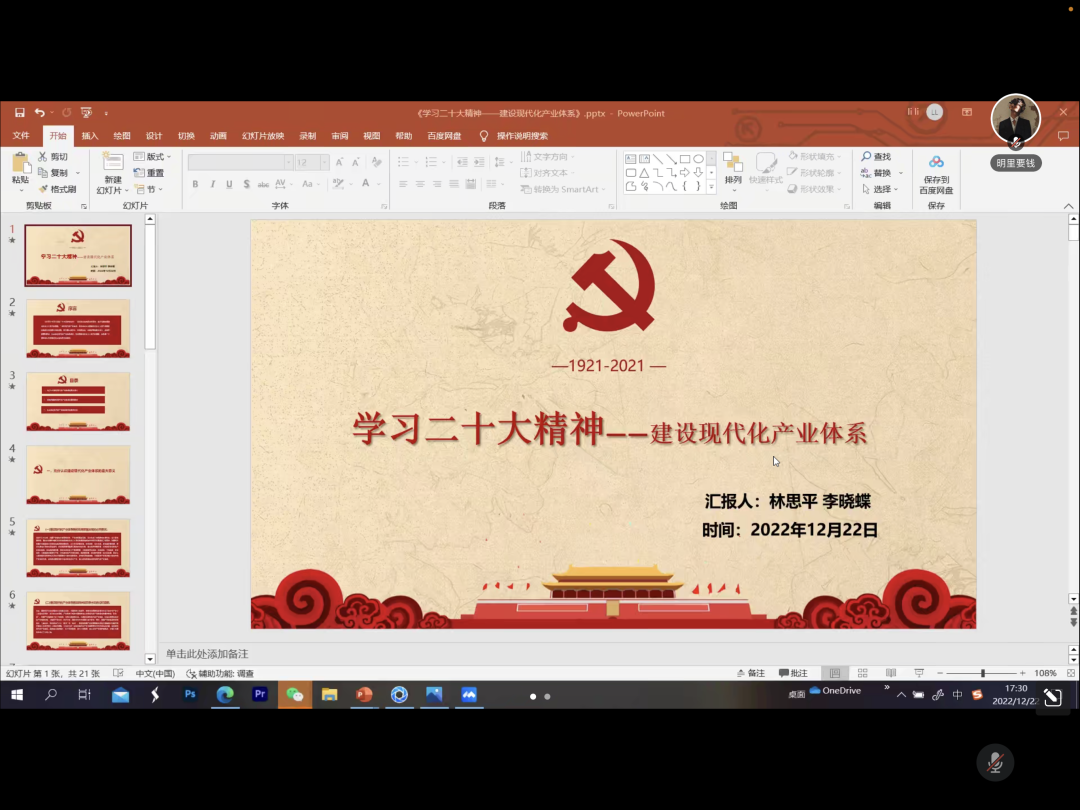1080x810 pixels.
Task: Toggle the Notes (备注) pane in status bar
Action: point(750,673)
